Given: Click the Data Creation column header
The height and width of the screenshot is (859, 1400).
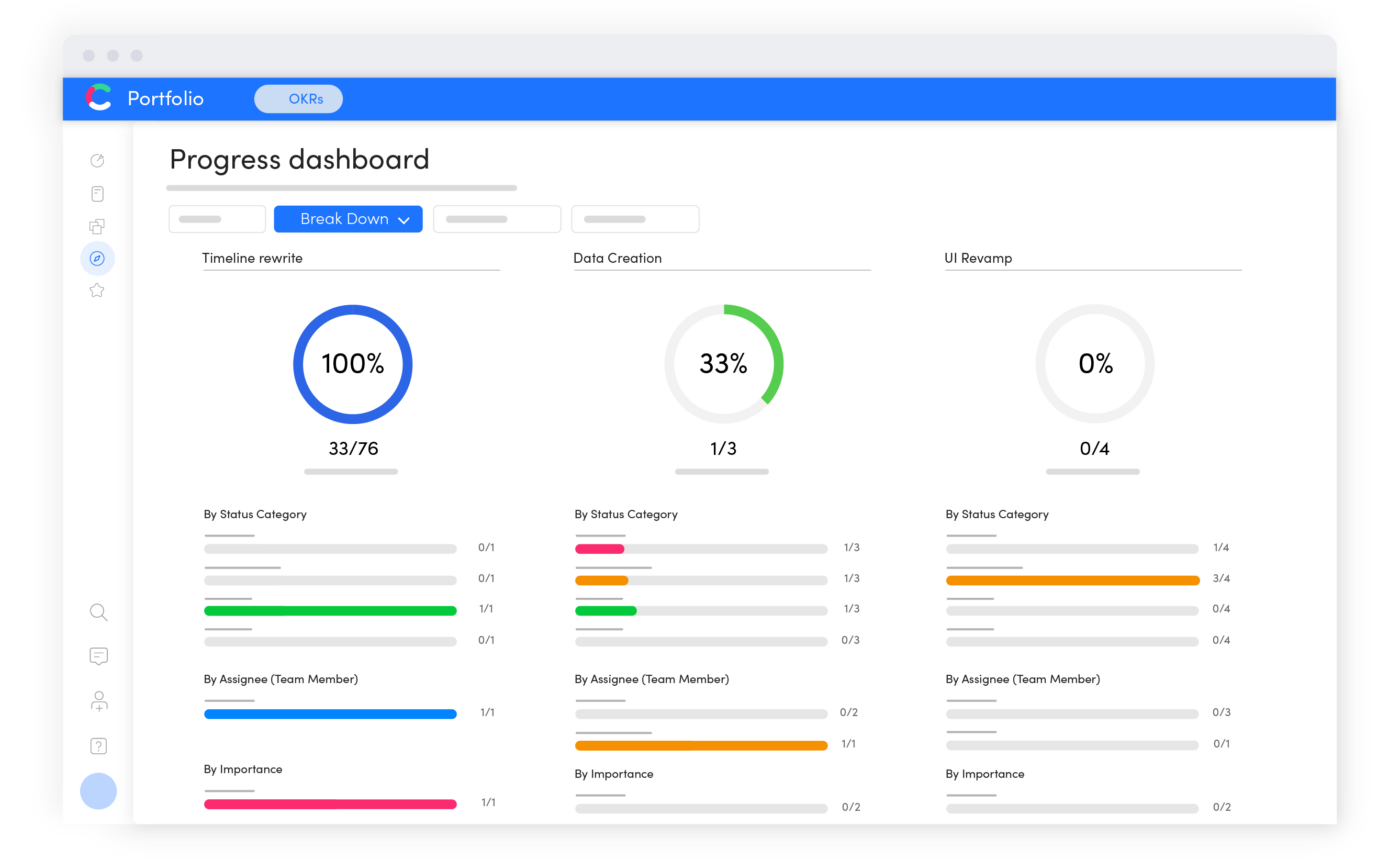Looking at the screenshot, I should (x=616, y=258).
